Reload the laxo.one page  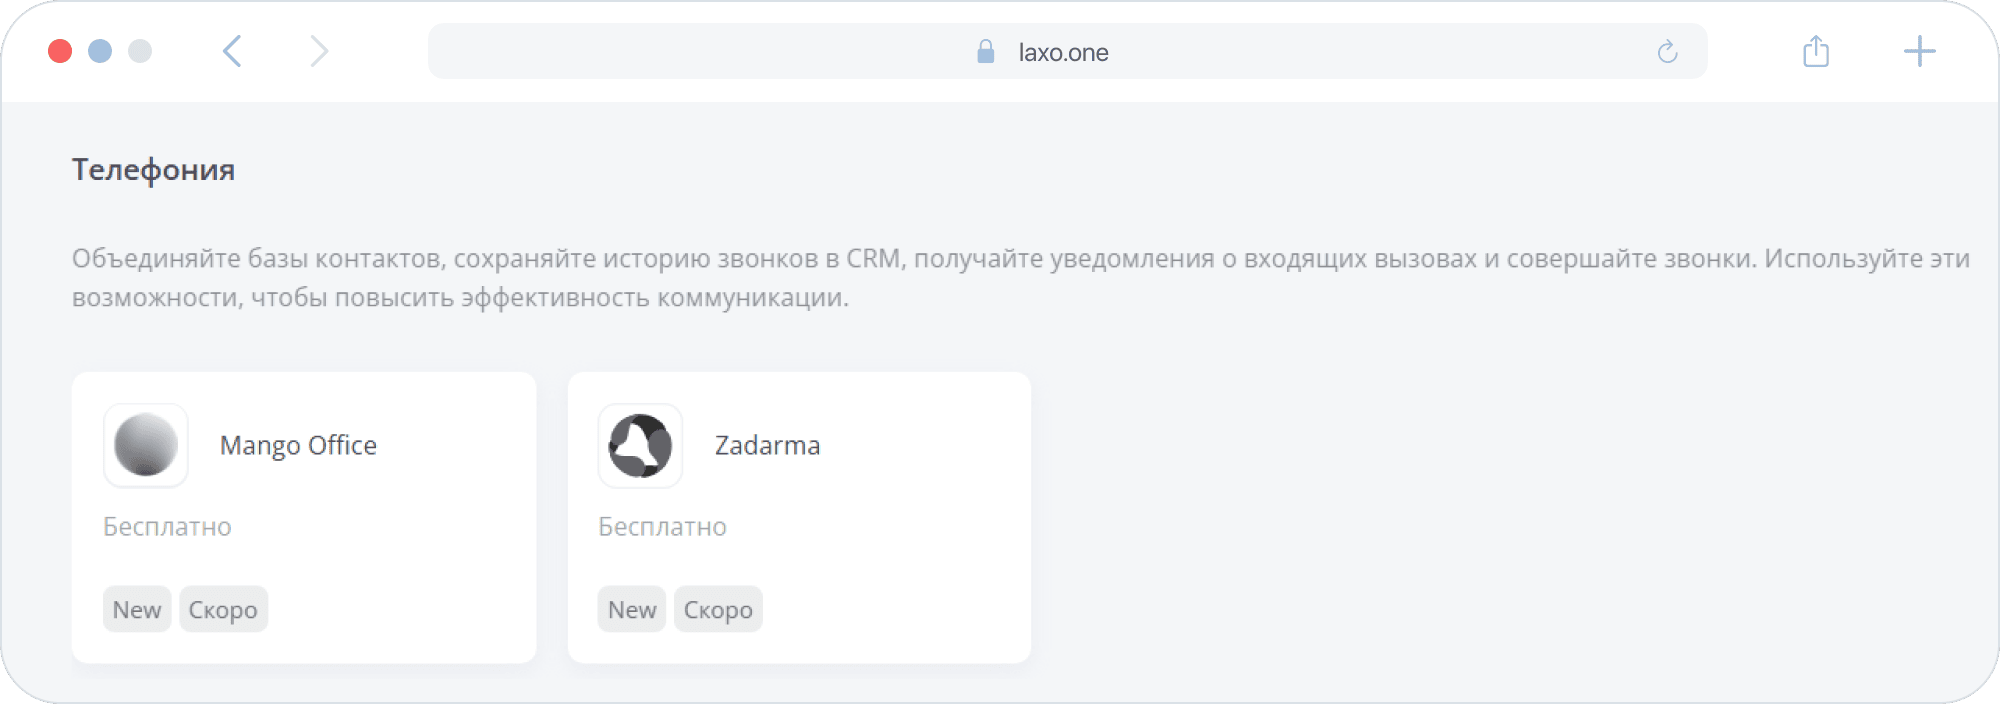(1667, 52)
